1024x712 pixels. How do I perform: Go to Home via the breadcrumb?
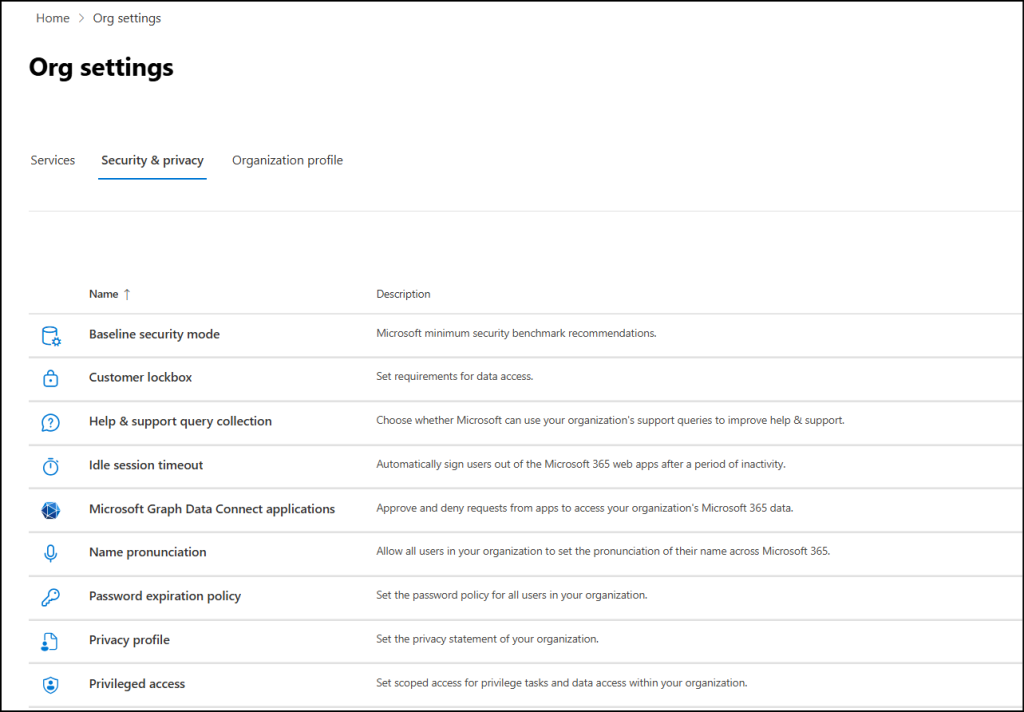coord(53,18)
